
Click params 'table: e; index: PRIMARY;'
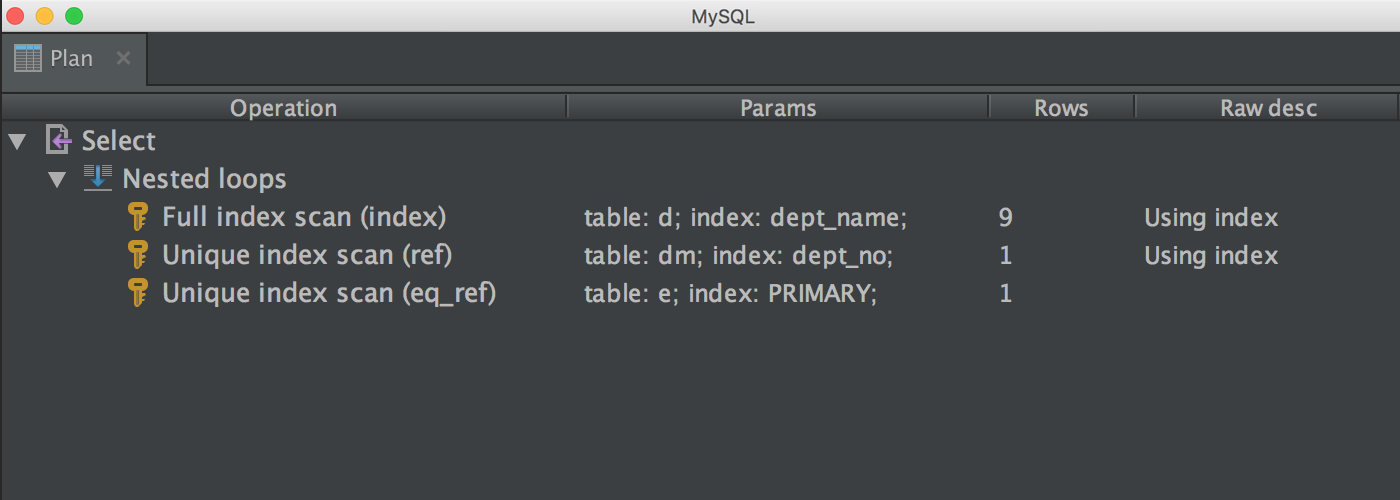[x=730, y=294]
